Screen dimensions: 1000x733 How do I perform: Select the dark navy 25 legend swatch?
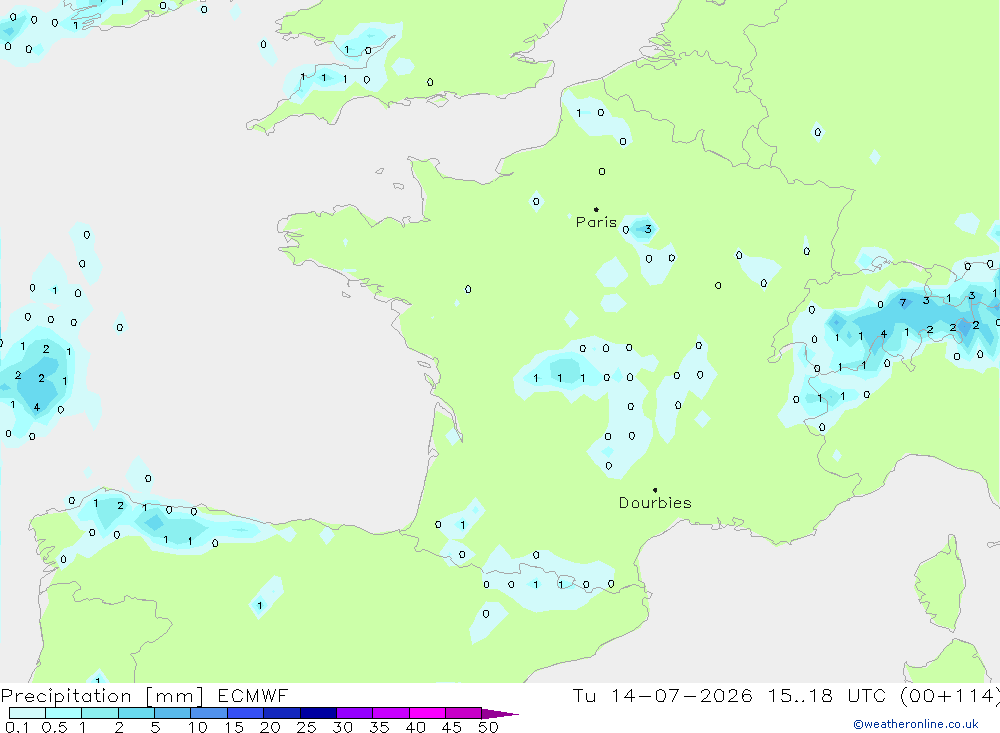pyautogui.click(x=318, y=713)
